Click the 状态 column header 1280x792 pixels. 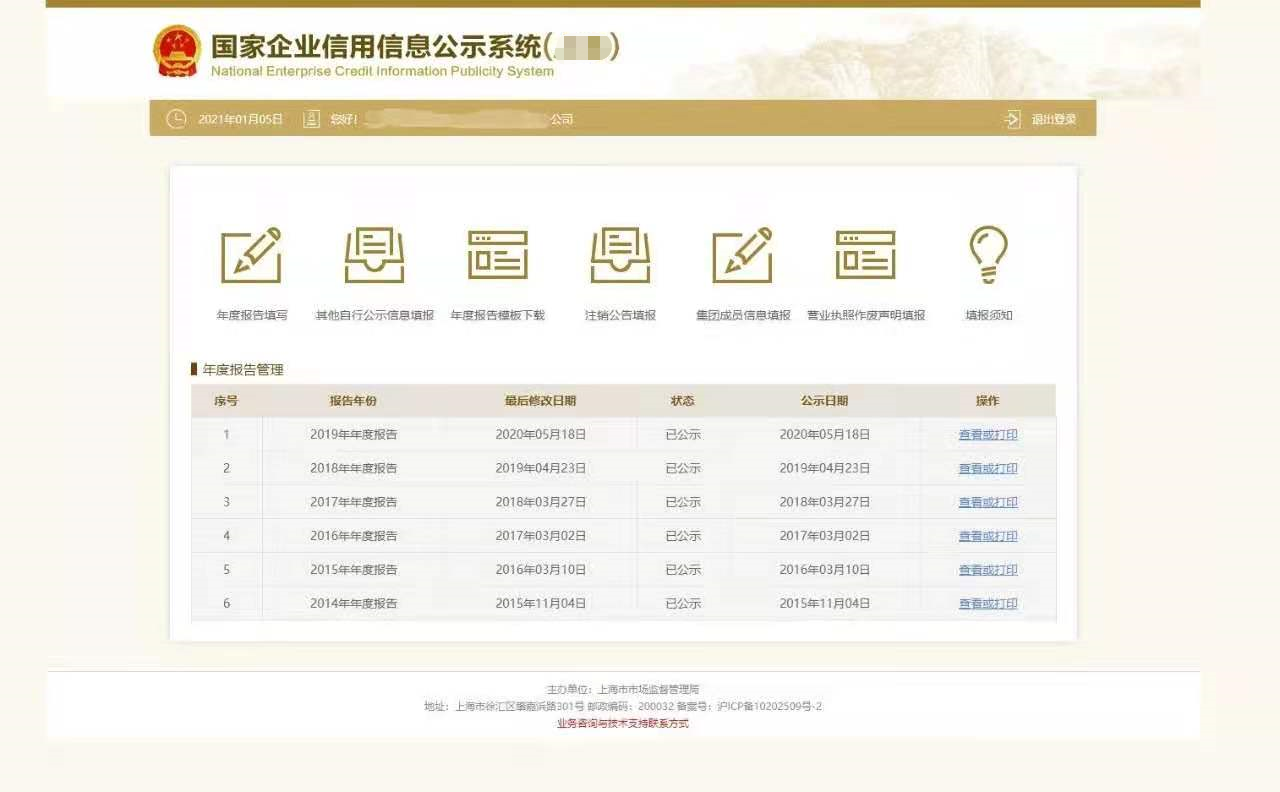[683, 401]
